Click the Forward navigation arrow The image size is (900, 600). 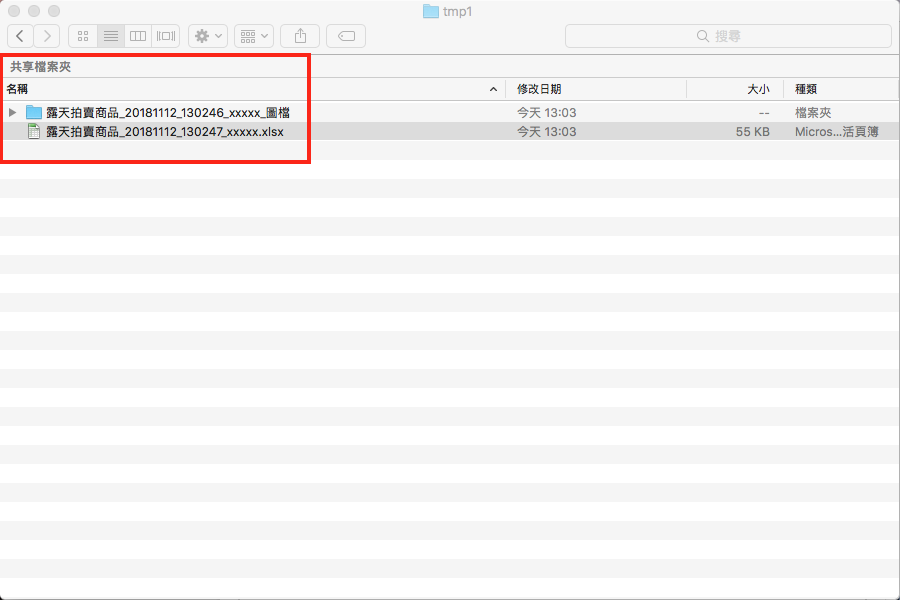[x=47, y=36]
